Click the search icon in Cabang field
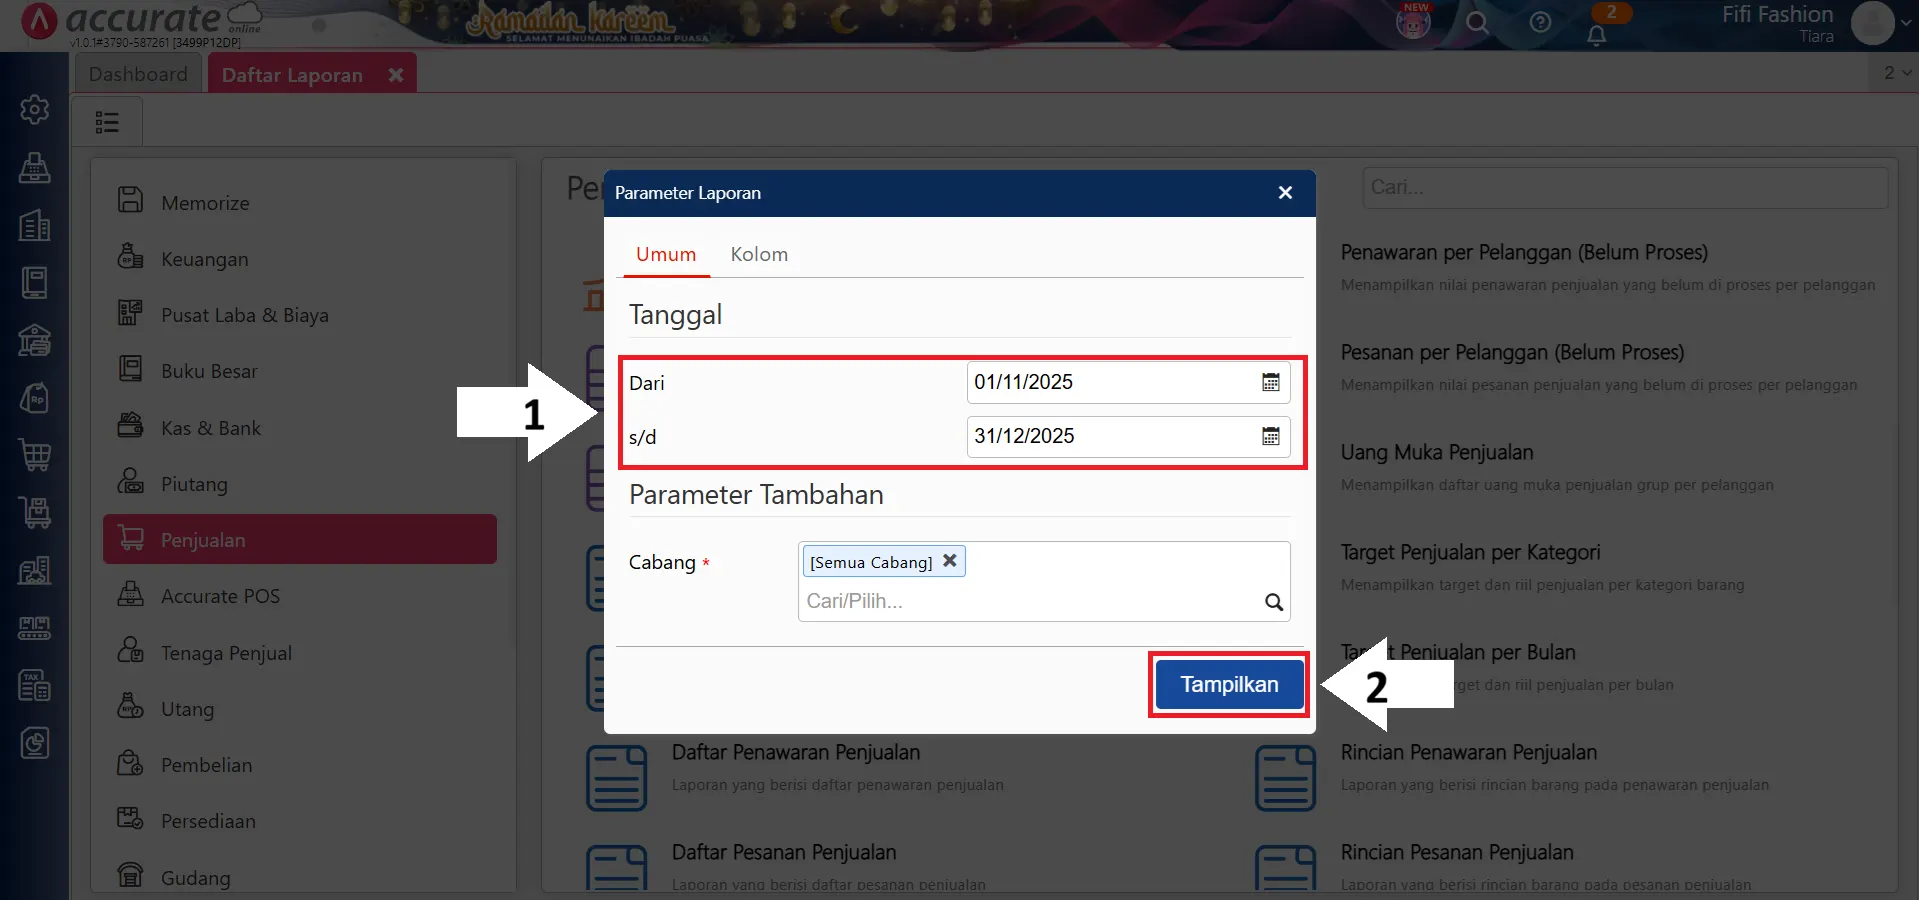Viewport: 1919px width, 900px height. 1273,602
